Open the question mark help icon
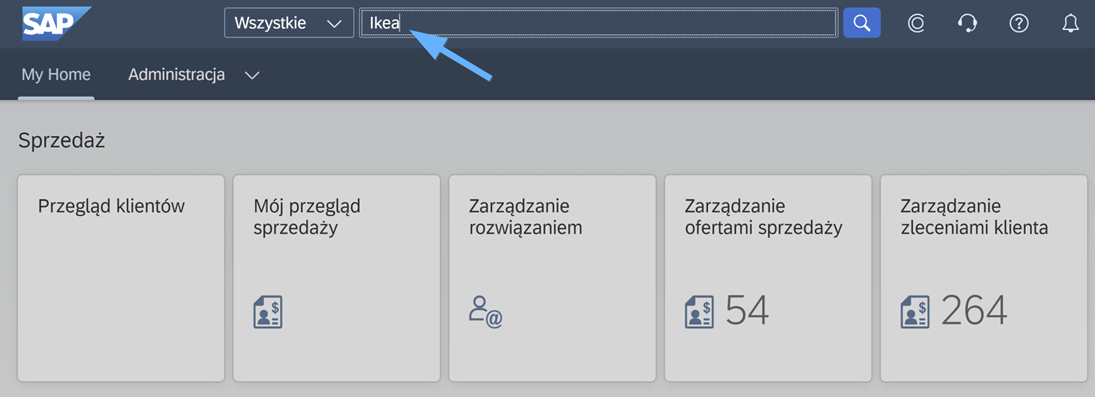 [x=1019, y=24]
